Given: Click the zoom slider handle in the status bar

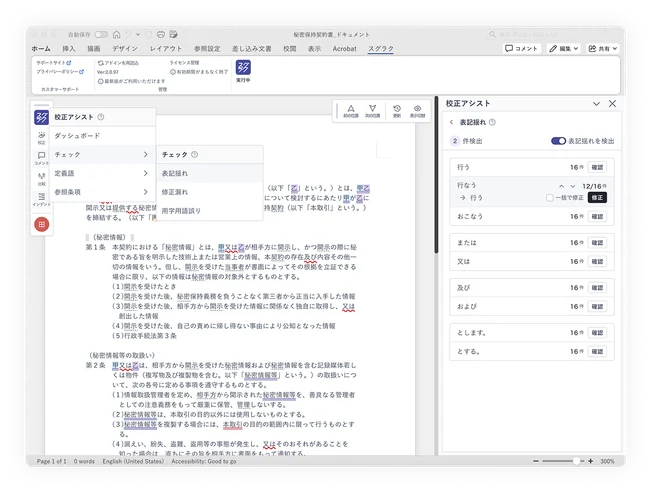Looking at the screenshot, I should 576,461.
